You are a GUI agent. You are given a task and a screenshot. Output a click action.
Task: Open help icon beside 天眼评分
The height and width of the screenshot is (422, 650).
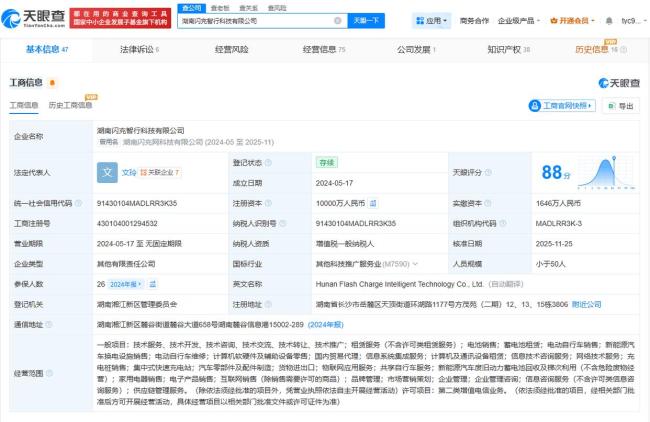coord(488,172)
